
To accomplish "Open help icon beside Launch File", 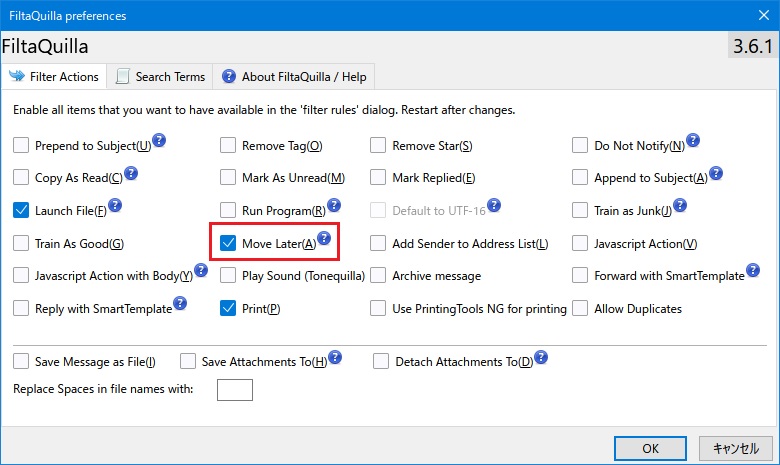I will (114, 205).
